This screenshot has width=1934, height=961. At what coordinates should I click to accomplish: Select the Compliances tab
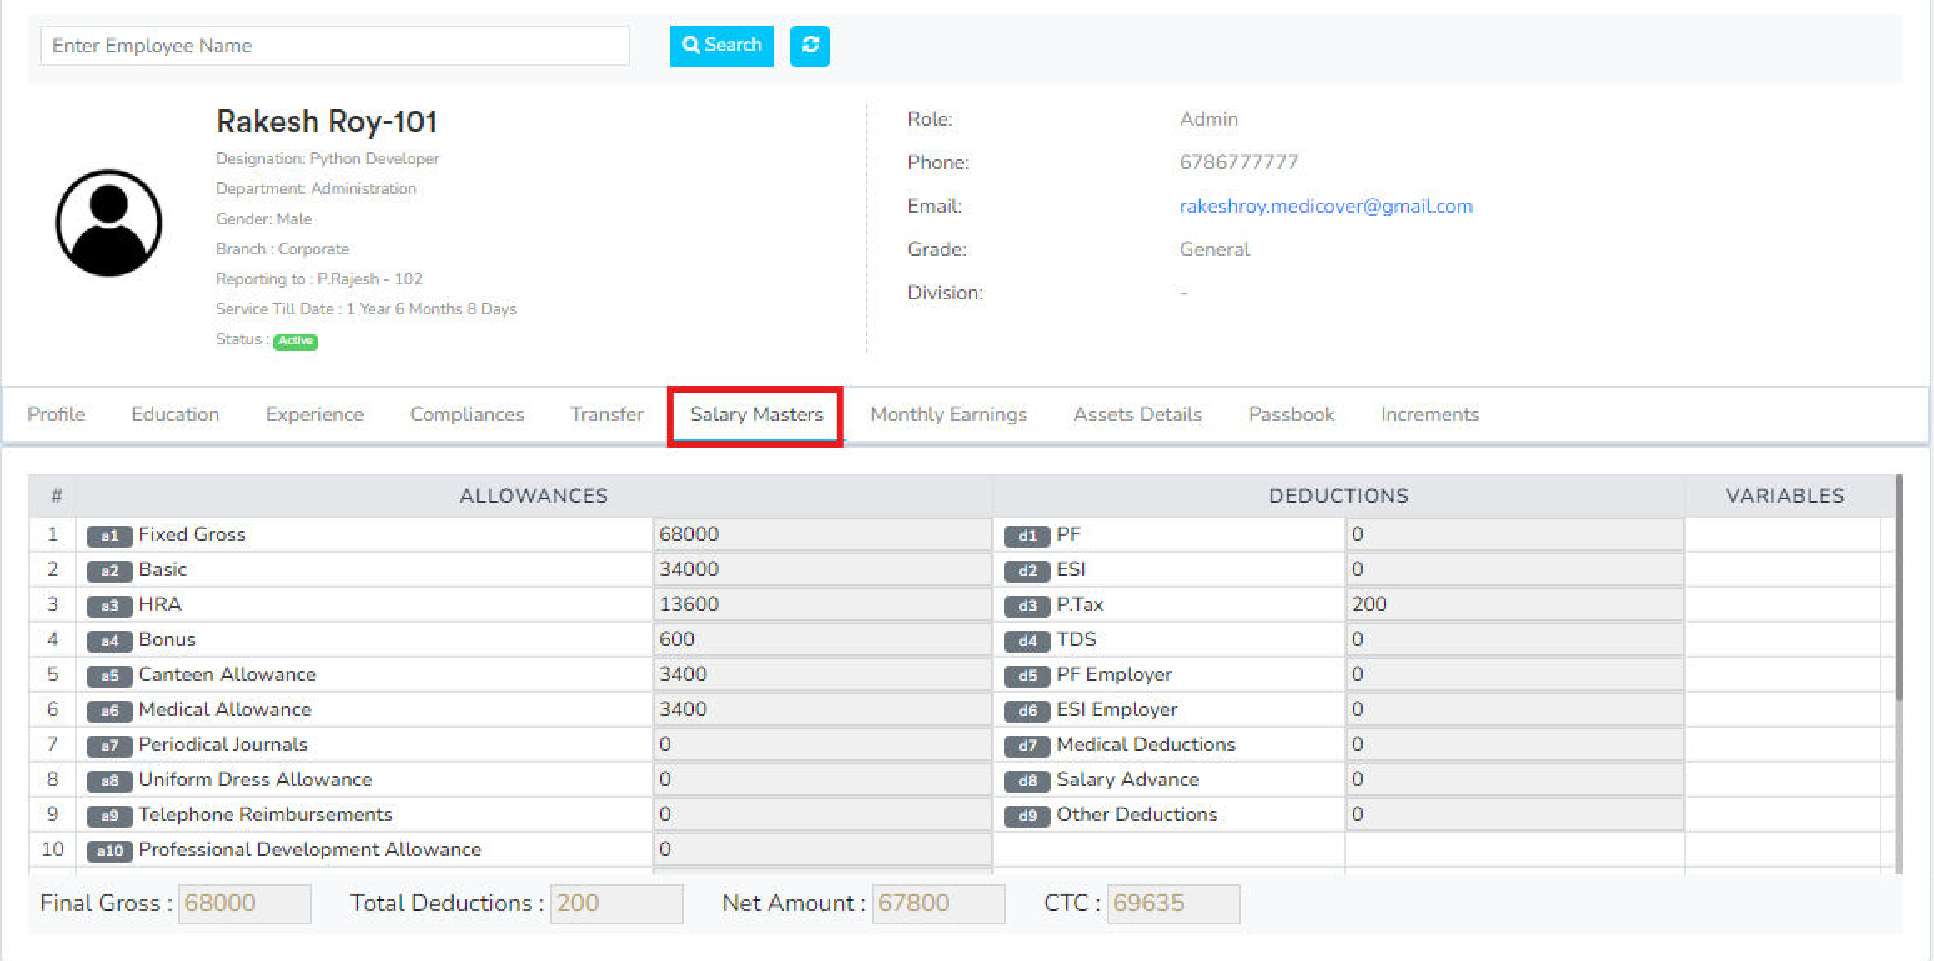click(467, 414)
